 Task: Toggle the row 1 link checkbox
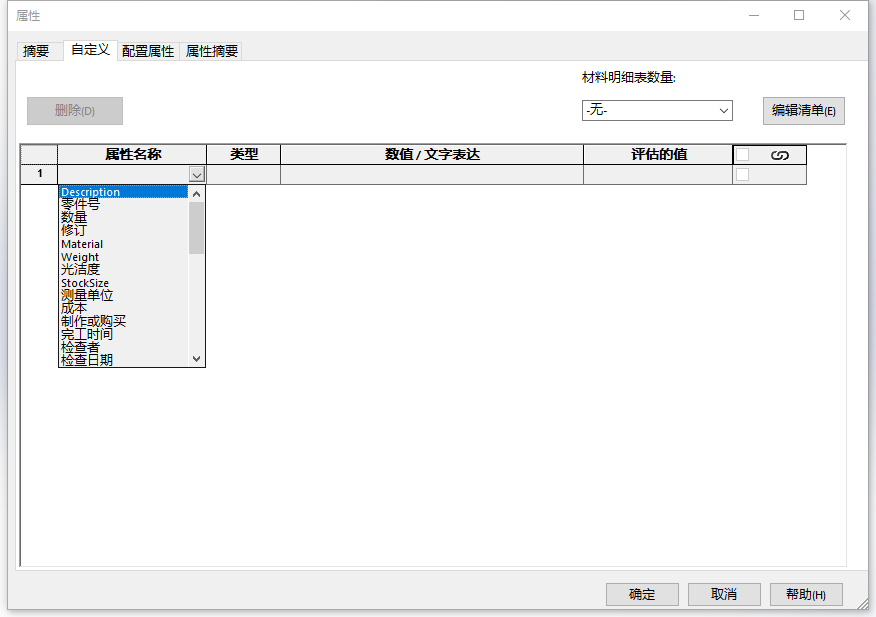(742, 174)
